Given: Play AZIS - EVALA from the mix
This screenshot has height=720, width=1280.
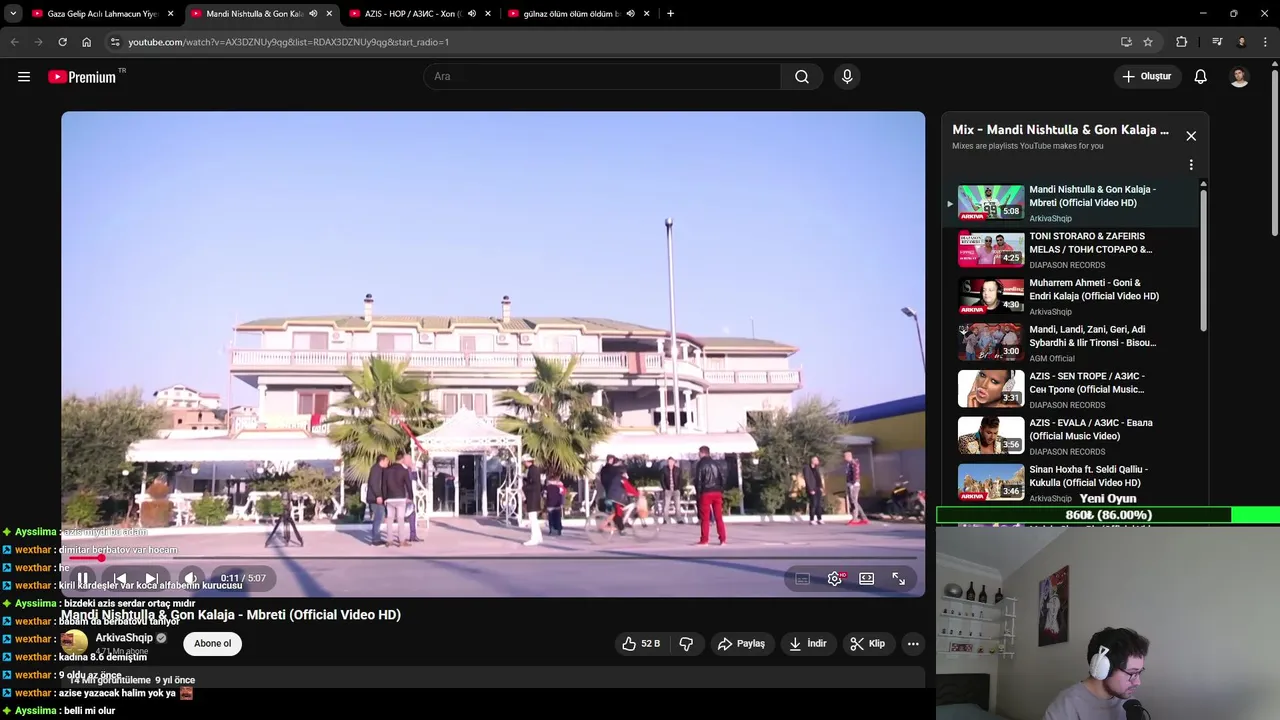Looking at the screenshot, I should [x=1072, y=437].
